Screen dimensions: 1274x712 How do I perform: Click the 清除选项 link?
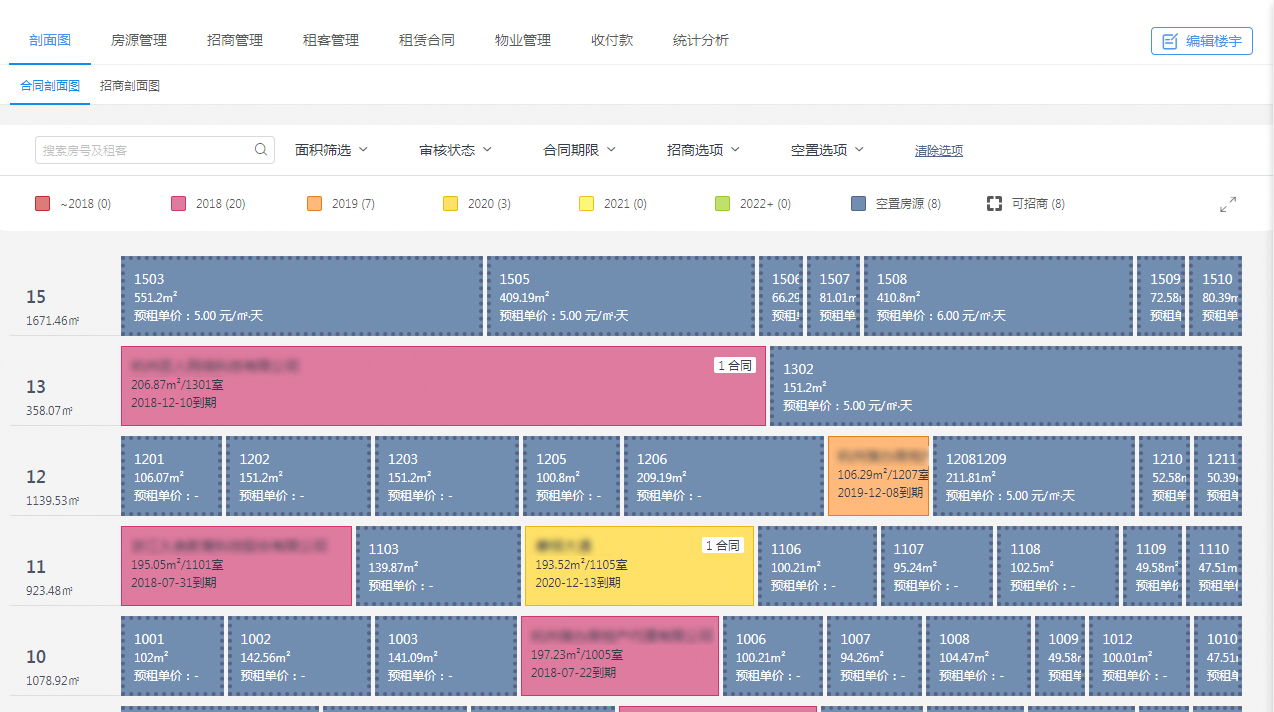[x=938, y=151]
